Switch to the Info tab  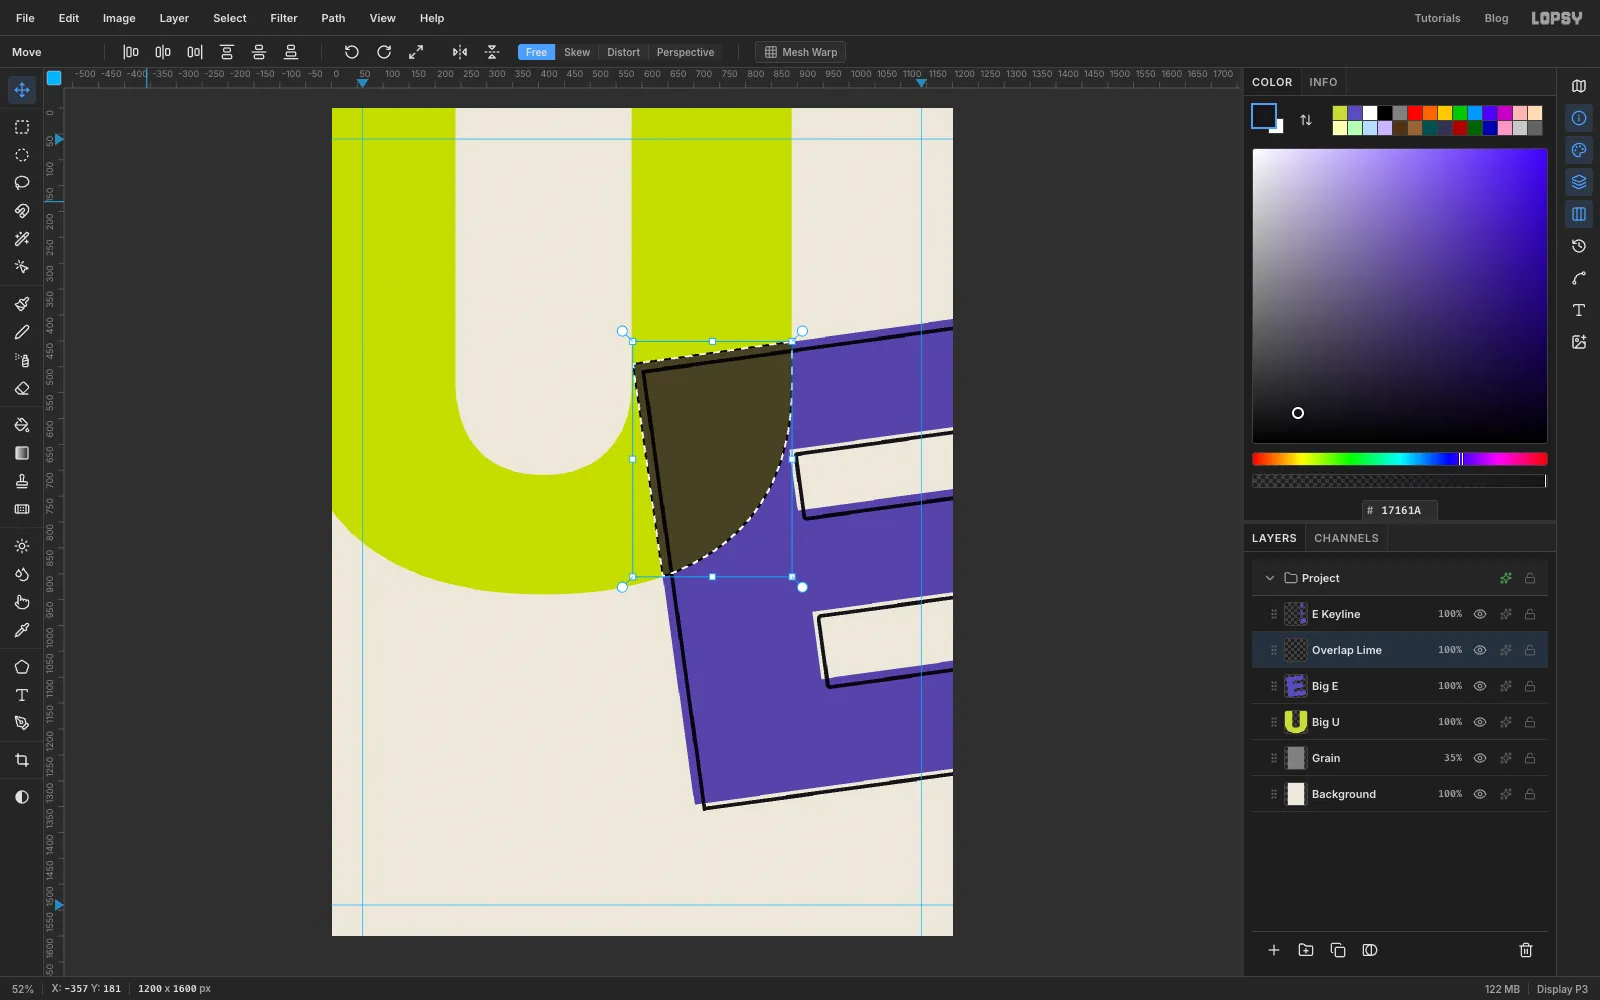pos(1323,82)
